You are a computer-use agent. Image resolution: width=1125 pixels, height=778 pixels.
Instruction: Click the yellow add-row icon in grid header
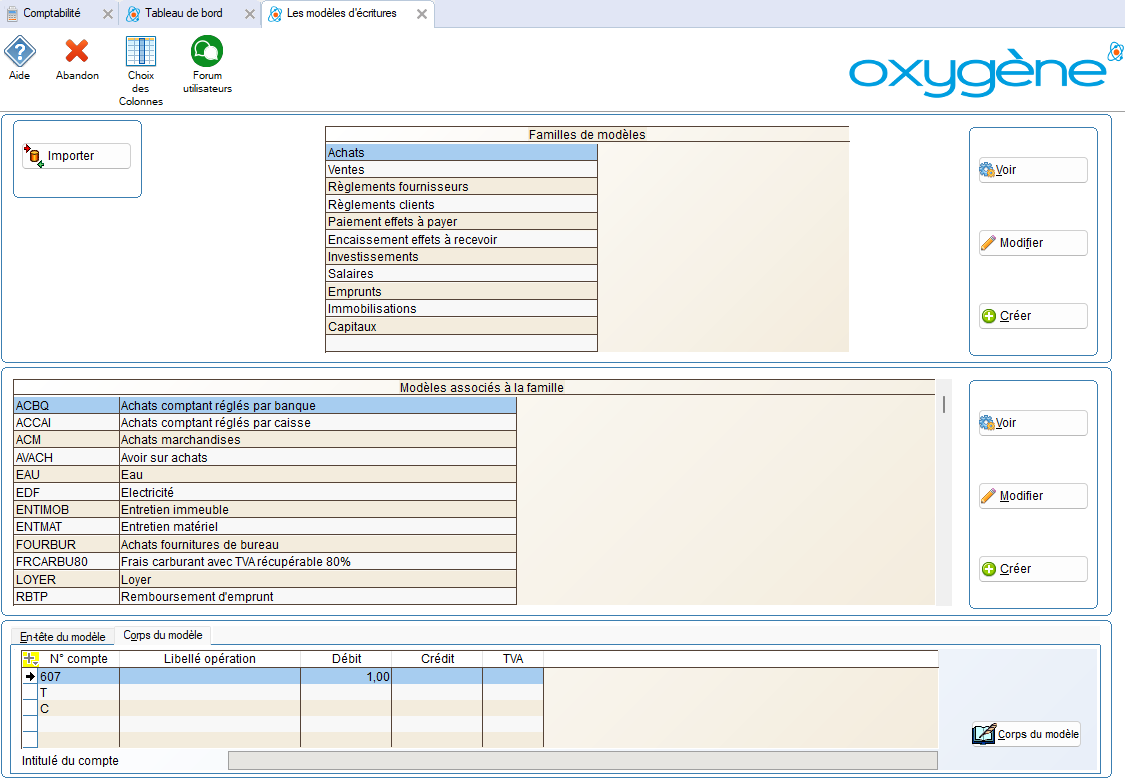pyautogui.click(x=30, y=659)
